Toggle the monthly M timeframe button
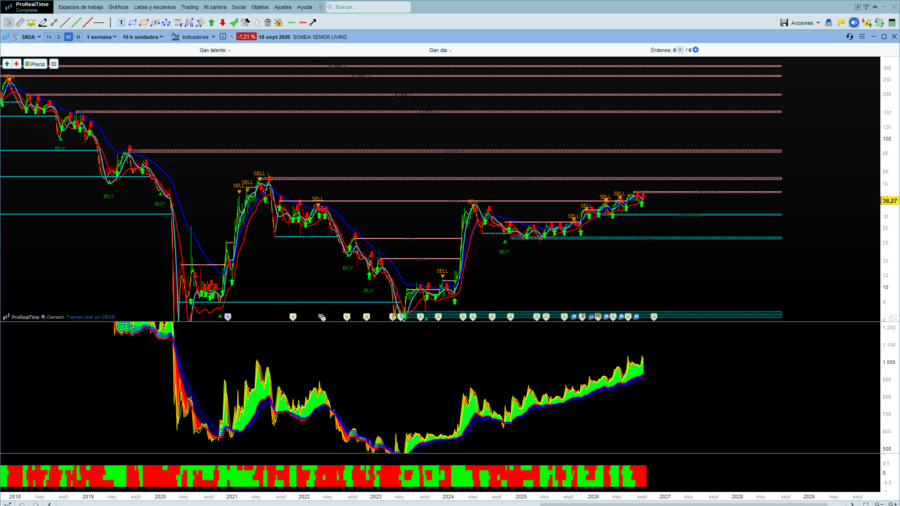Viewport: 900px width, 506px height. point(78,37)
